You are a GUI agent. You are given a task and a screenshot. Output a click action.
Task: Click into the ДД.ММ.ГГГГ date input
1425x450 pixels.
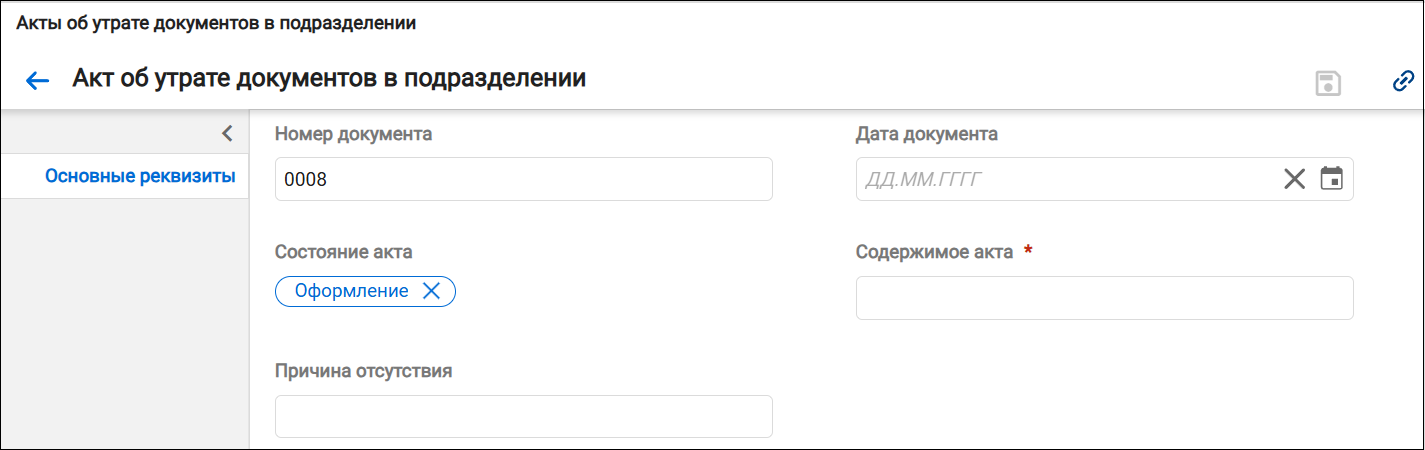1066,179
